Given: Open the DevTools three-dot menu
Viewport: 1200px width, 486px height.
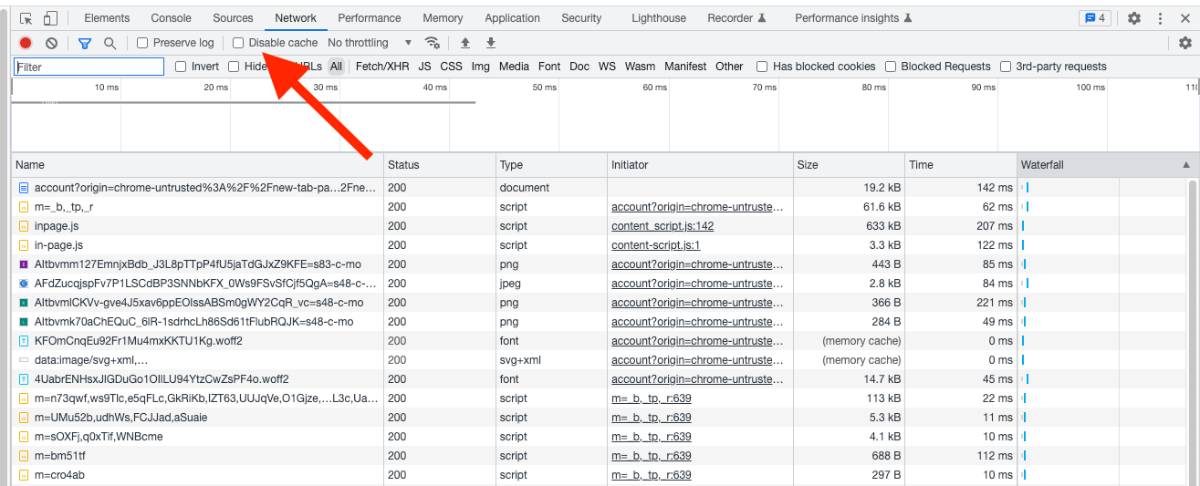Looking at the screenshot, I should click(x=1160, y=18).
